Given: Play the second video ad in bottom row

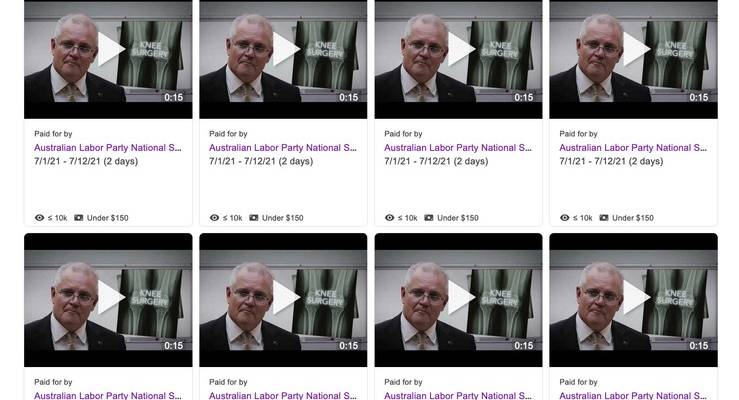Looking at the screenshot, I should pos(287,297).
